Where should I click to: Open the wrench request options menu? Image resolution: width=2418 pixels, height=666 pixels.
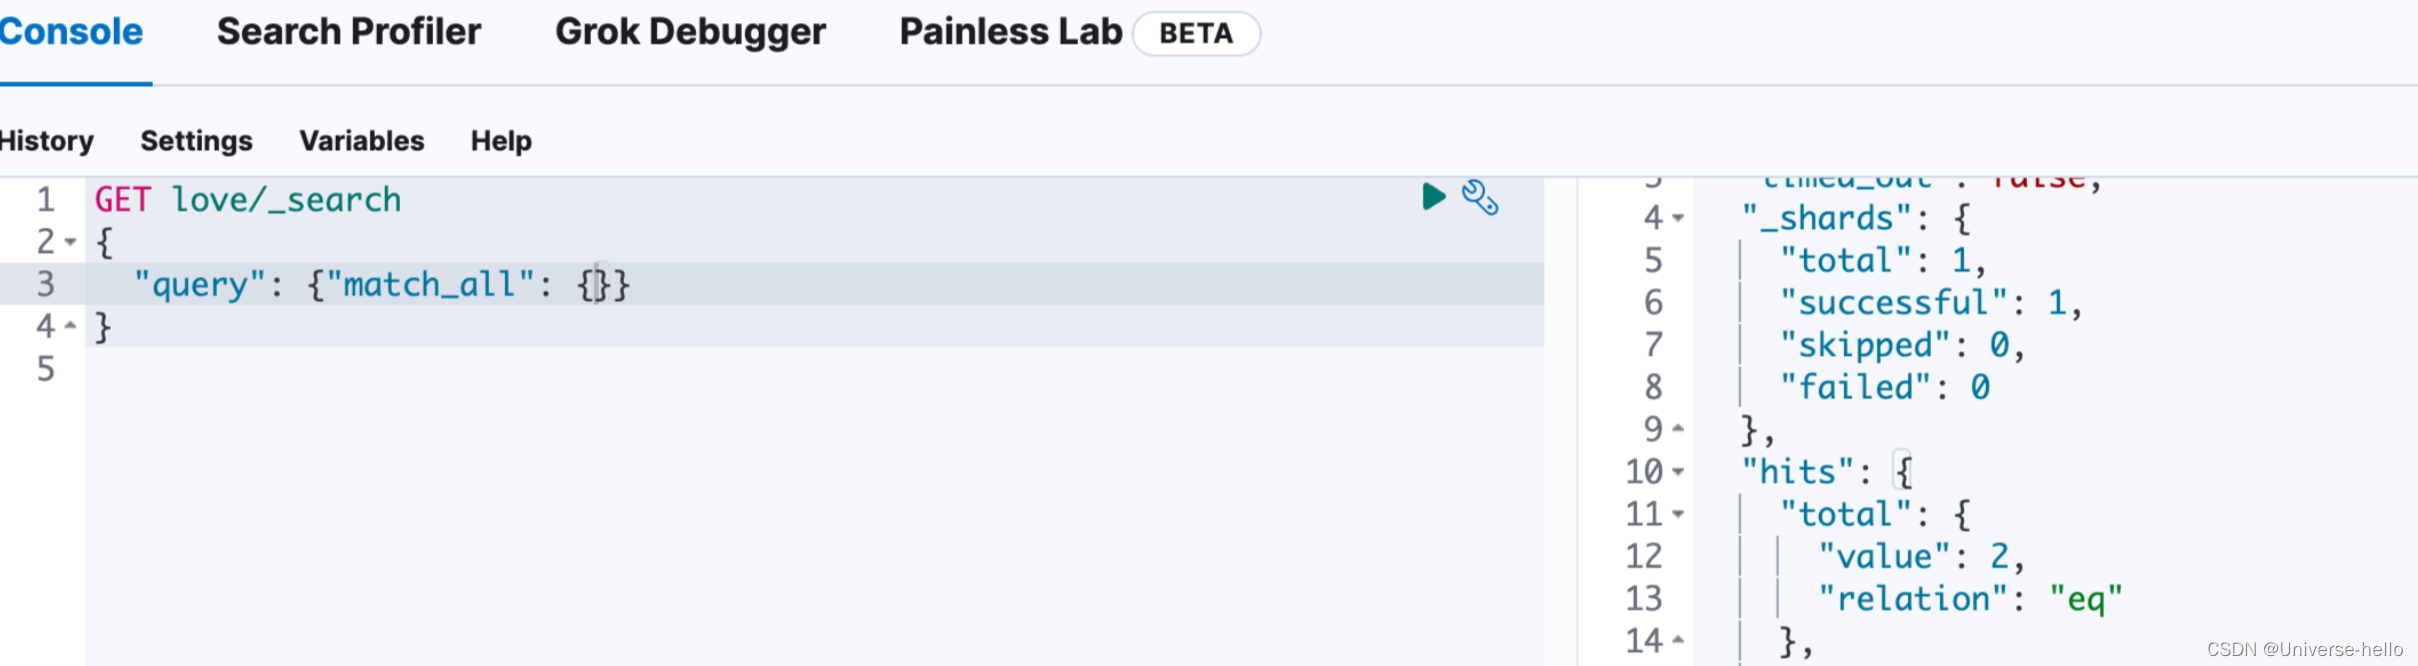1480,197
